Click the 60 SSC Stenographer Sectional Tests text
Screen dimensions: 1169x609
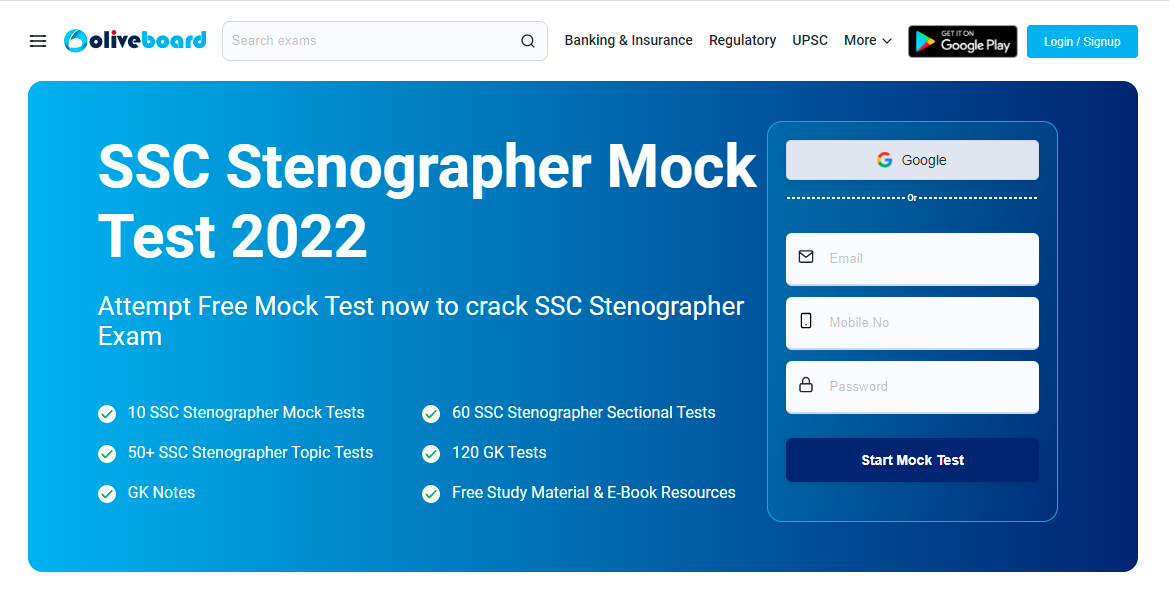[584, 413]
